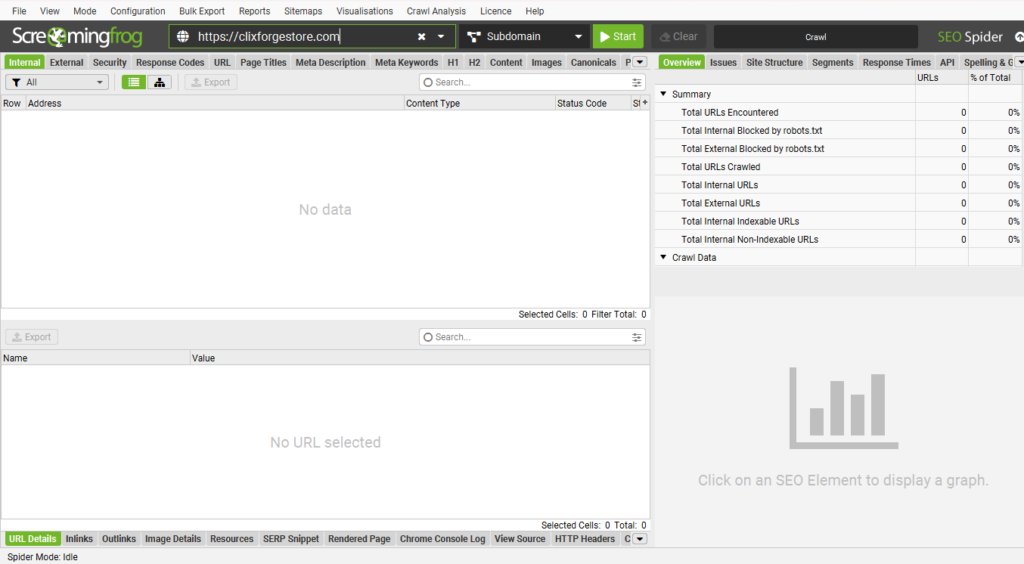The width and height of the screenshot is (1024, 564).
Task: Clear the URL field with X icon
Action: tap(421, 37)
